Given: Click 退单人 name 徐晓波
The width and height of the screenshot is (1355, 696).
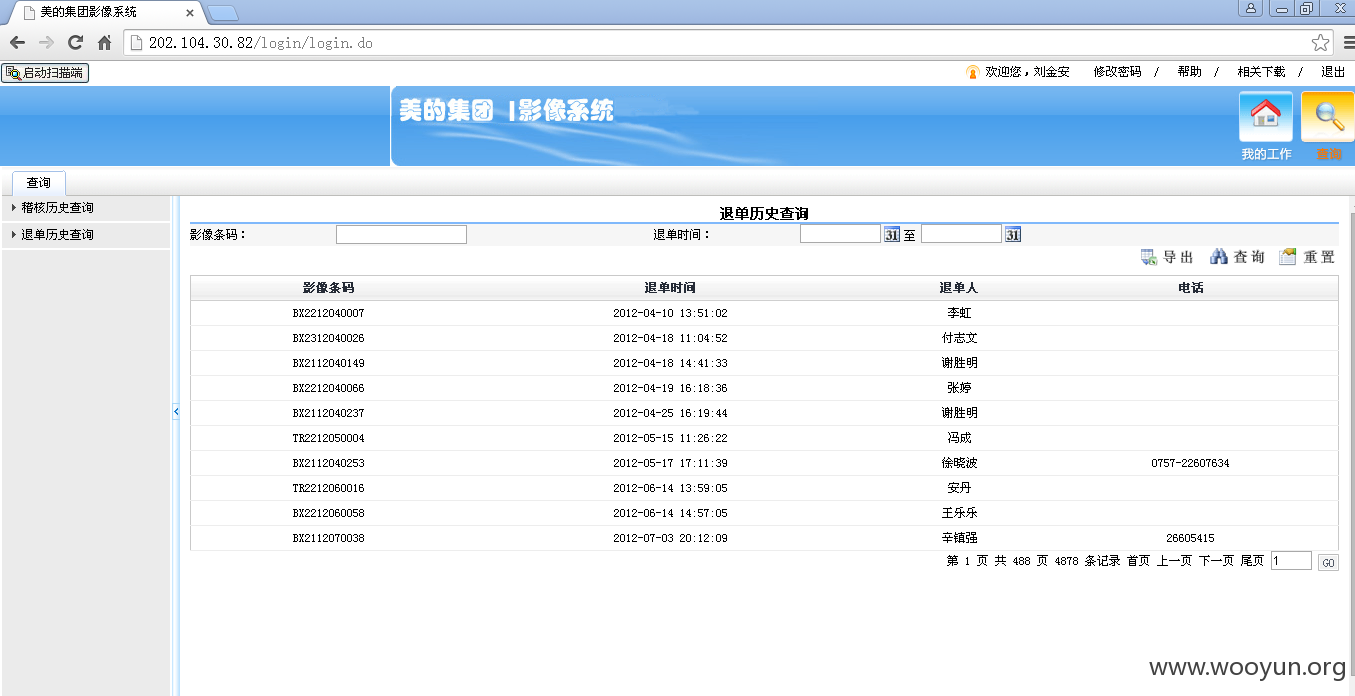Looking at the screenshot, I should click(959, 463).
